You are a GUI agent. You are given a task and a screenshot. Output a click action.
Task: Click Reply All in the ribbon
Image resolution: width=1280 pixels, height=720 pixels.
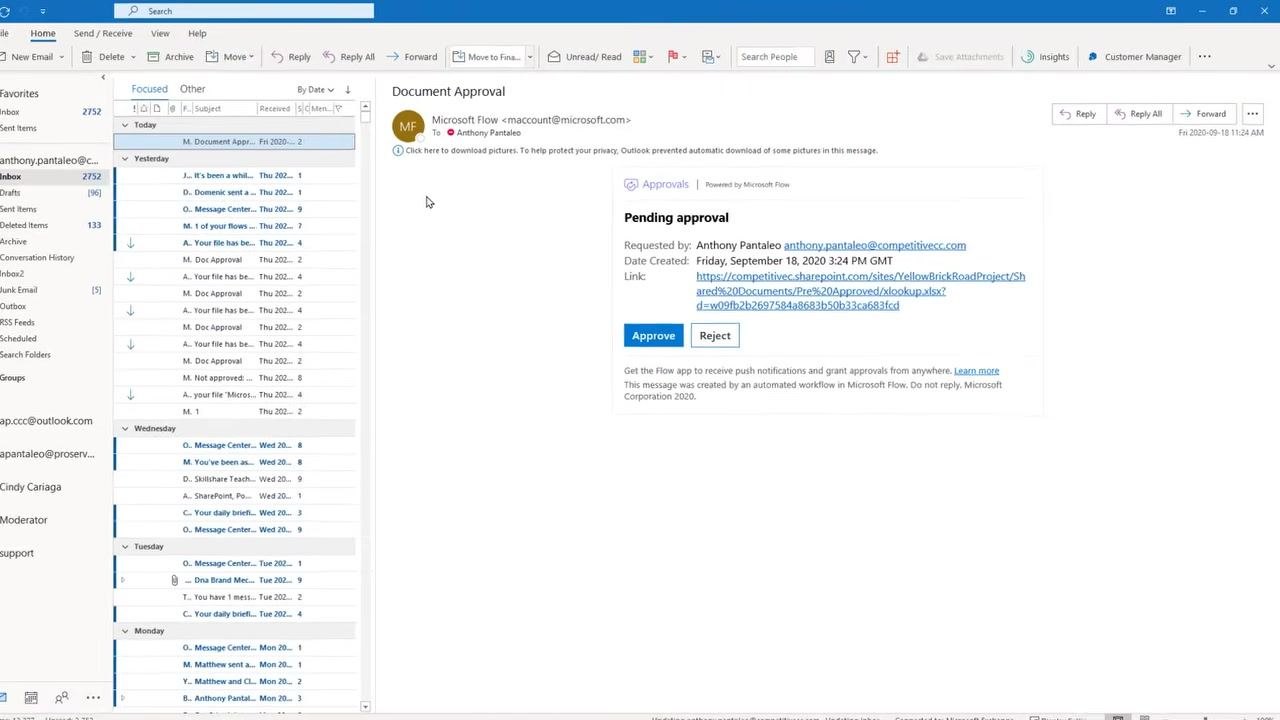coord(349,57)
